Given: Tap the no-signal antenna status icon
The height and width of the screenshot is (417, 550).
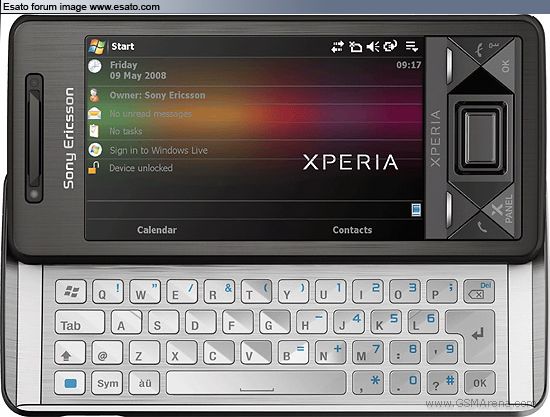Looking at the screenshot, I should point(355,47).
